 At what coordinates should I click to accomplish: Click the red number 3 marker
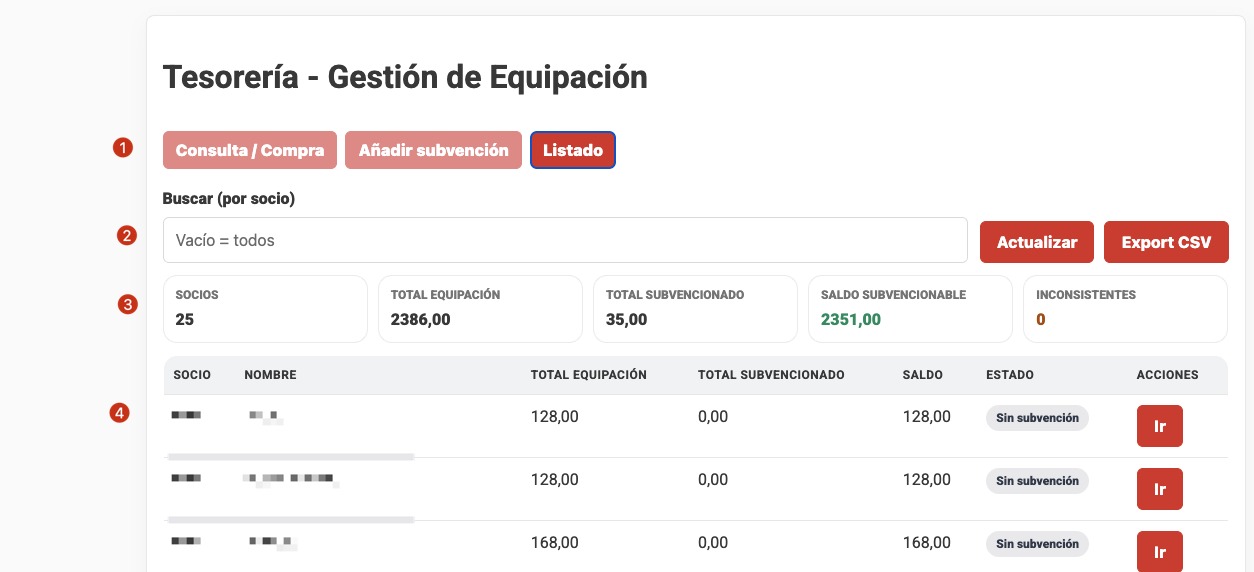coord(127,305)
